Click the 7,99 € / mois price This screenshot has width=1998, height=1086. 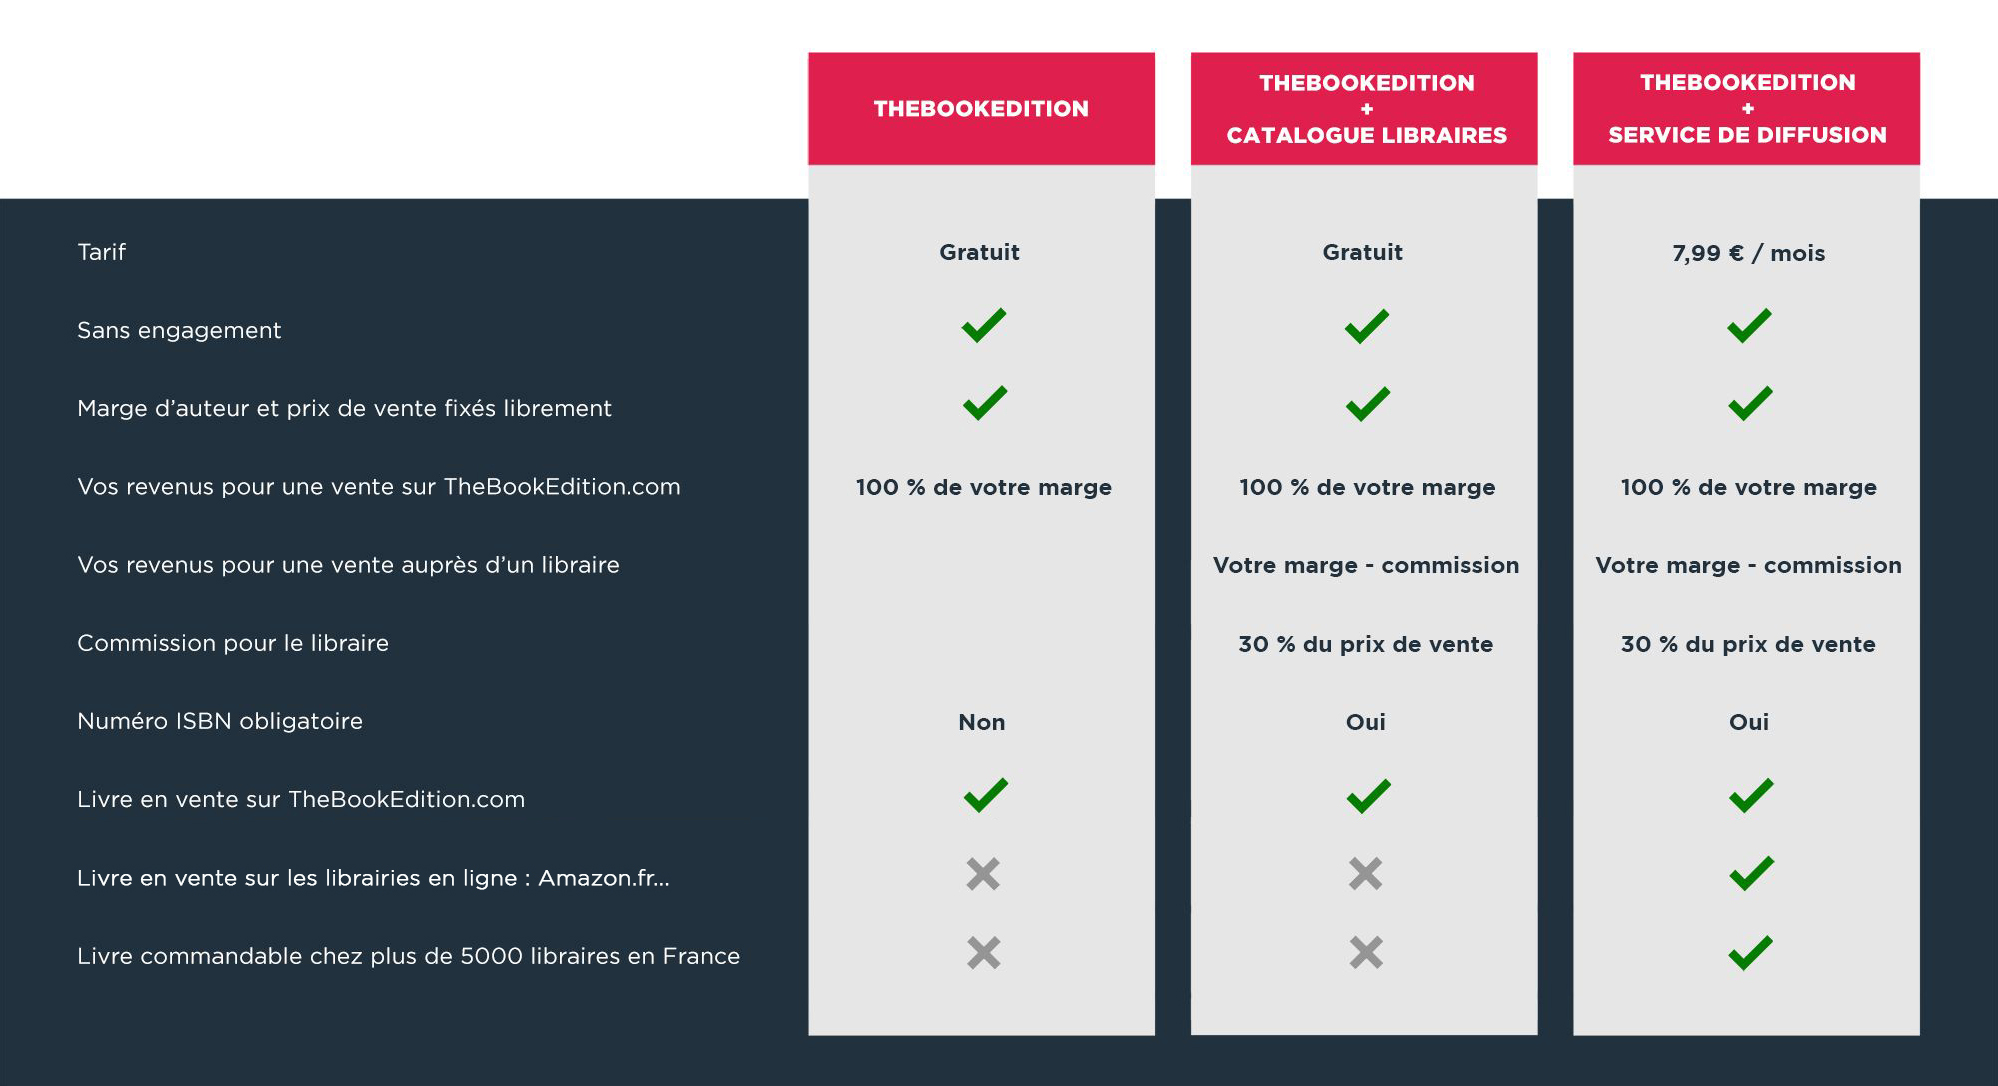click(1748, 253)
